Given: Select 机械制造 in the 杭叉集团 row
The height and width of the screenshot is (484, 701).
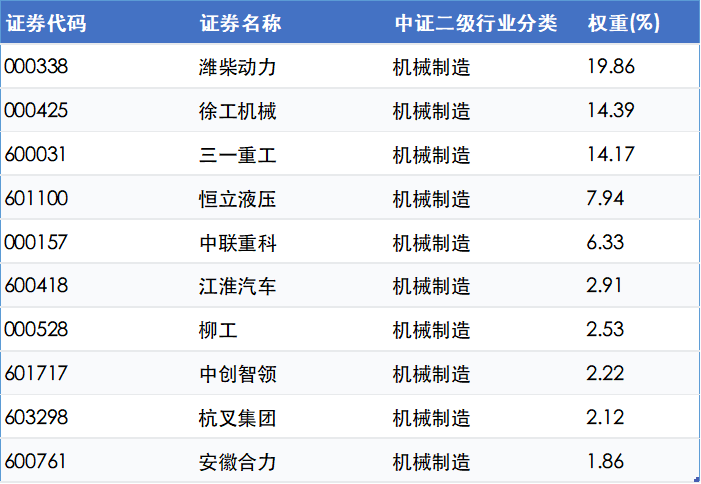Looking at the screenshot, I should [x=431, y=418].
